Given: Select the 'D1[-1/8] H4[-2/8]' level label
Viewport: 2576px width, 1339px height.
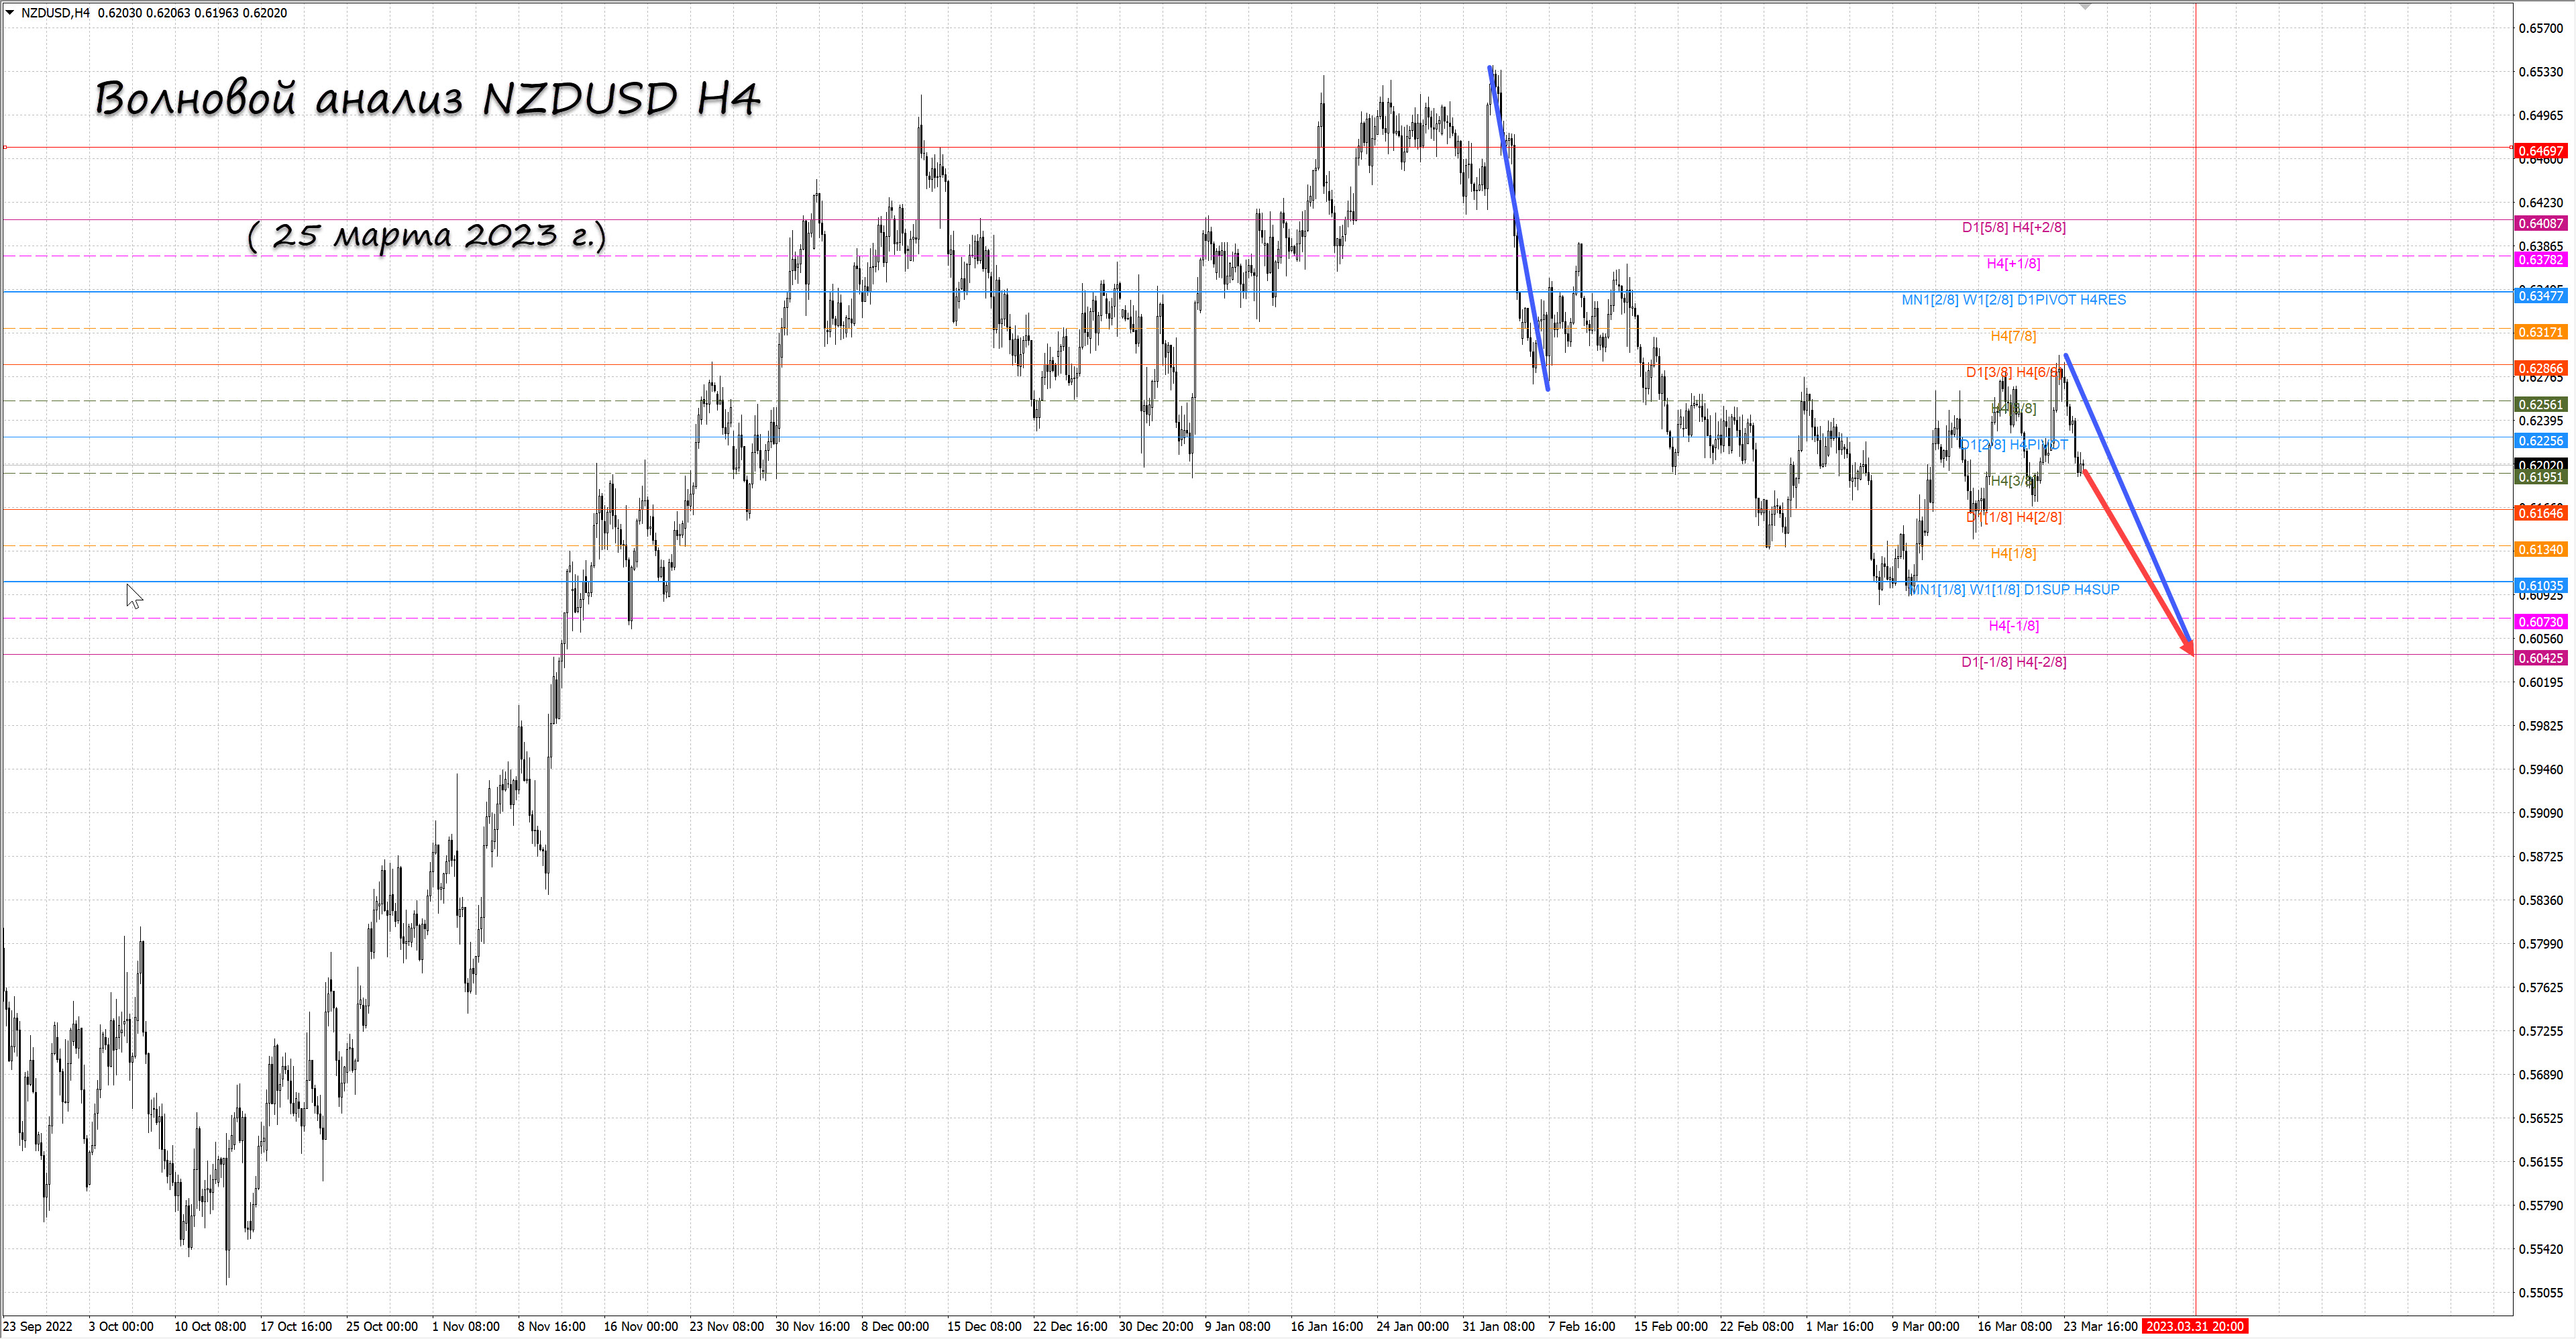Looking at the screenshot, I should click(2013, 662).
